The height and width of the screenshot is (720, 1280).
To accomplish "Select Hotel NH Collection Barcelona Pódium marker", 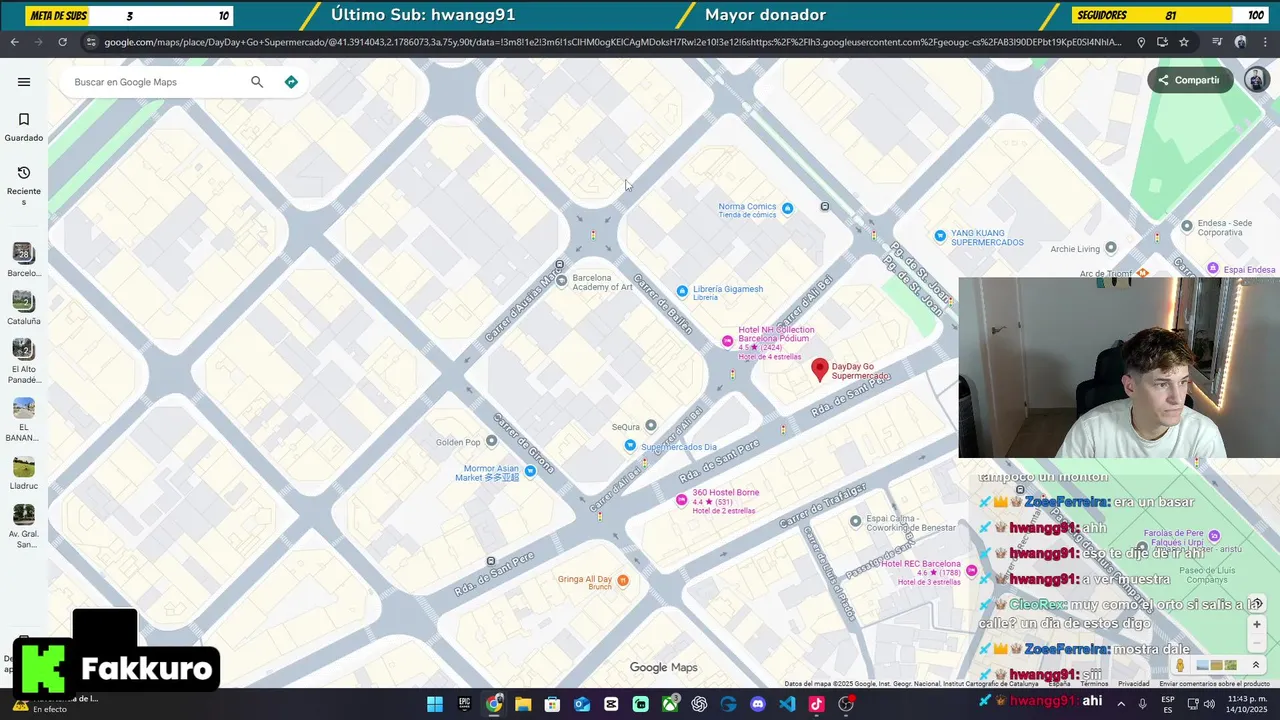I will pyautogui.click(x=727, y=342).
